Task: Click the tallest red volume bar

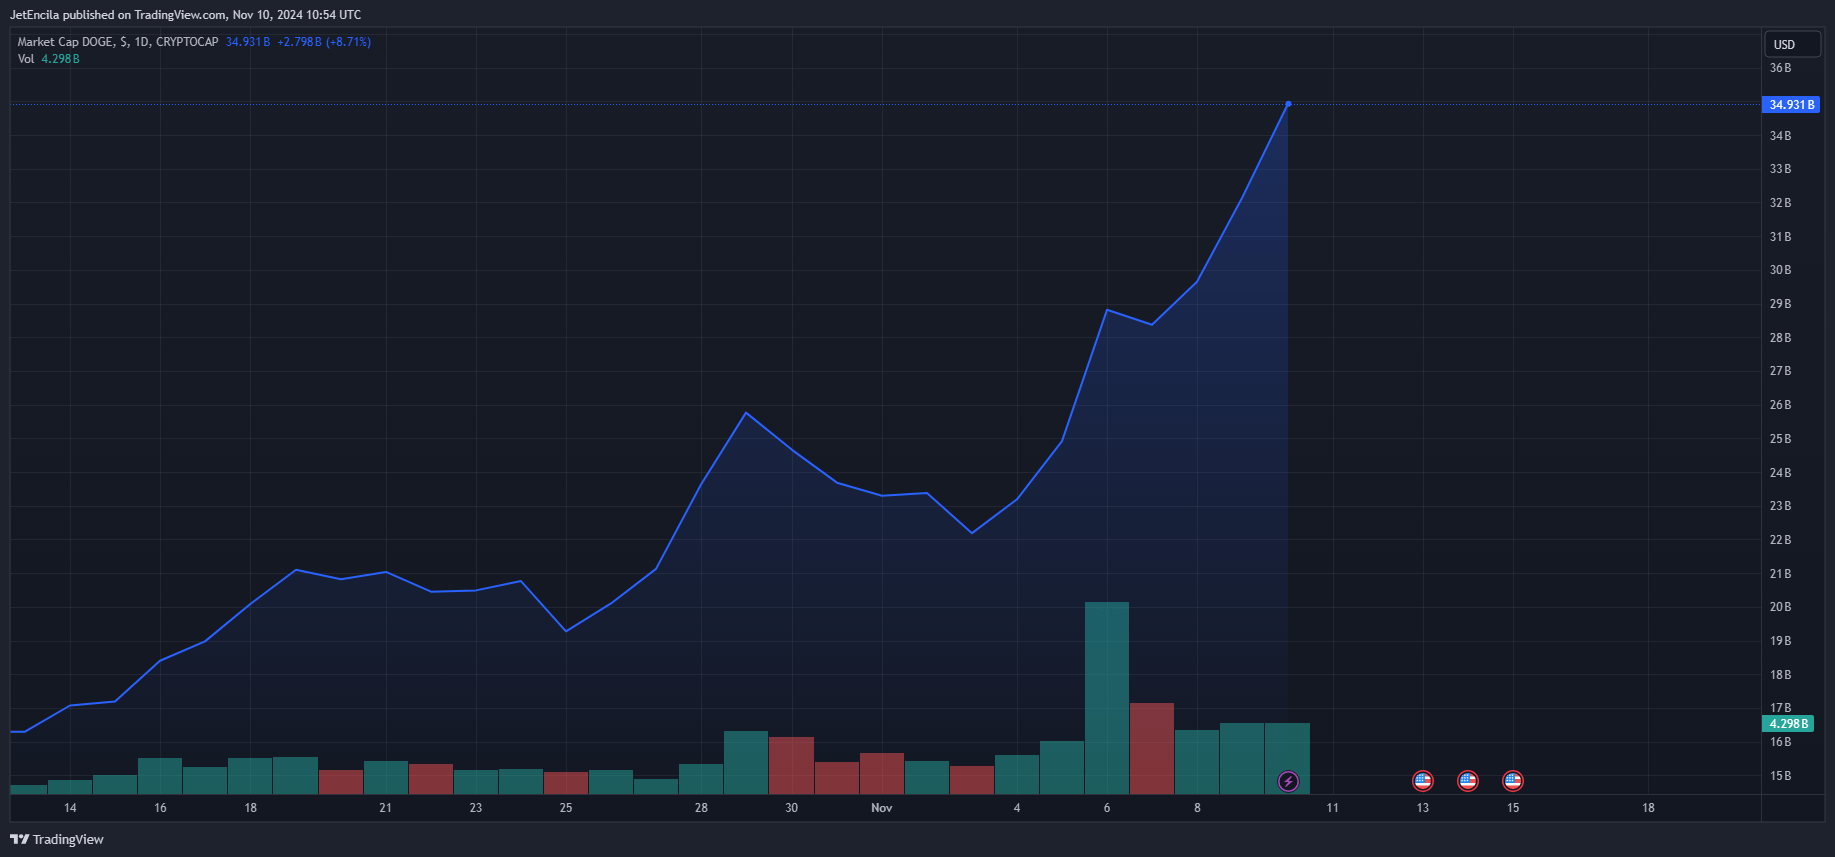Action: [1152, 749]
